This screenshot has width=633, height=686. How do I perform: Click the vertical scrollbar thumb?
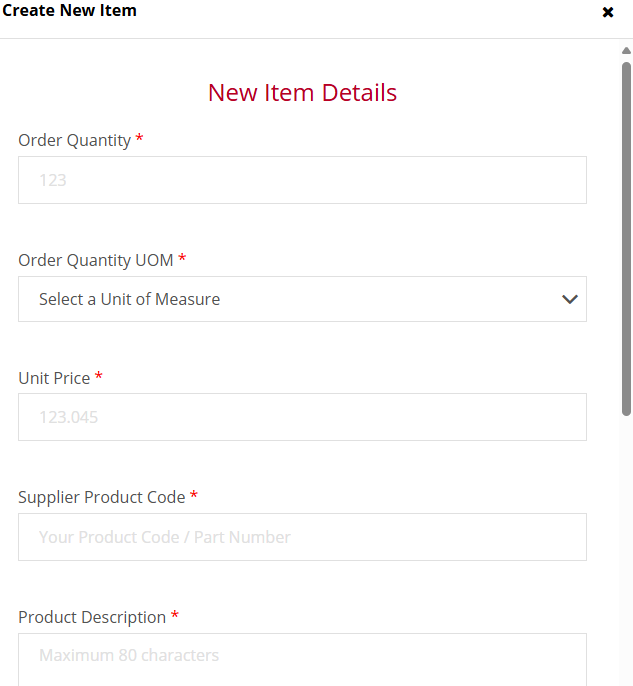tap(626, 239)
